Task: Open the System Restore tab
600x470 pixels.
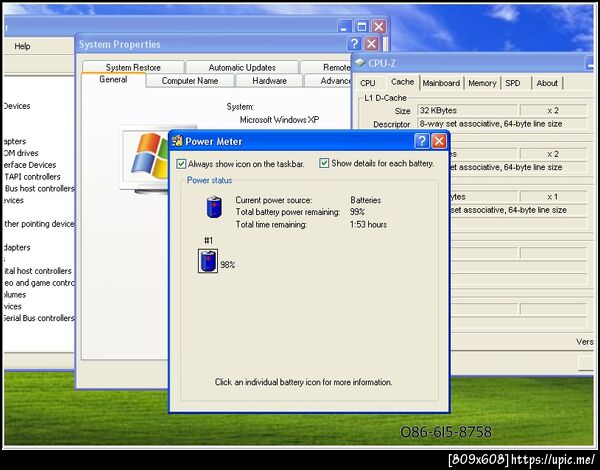Action: coord(133,67)
